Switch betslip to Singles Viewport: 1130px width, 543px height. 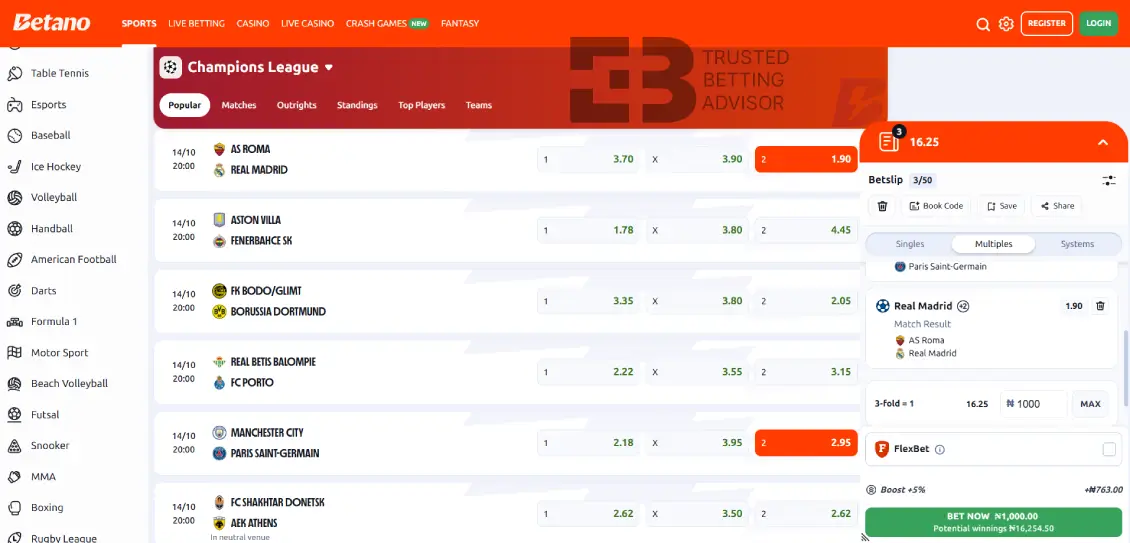[x=909, y=244]
